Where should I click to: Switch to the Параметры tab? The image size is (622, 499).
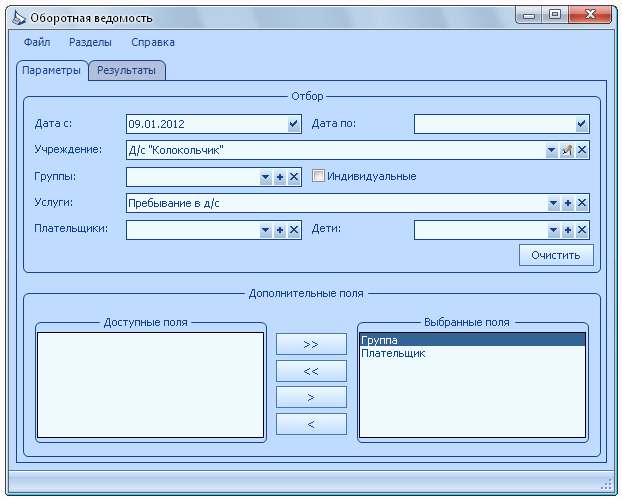[52, 71]
